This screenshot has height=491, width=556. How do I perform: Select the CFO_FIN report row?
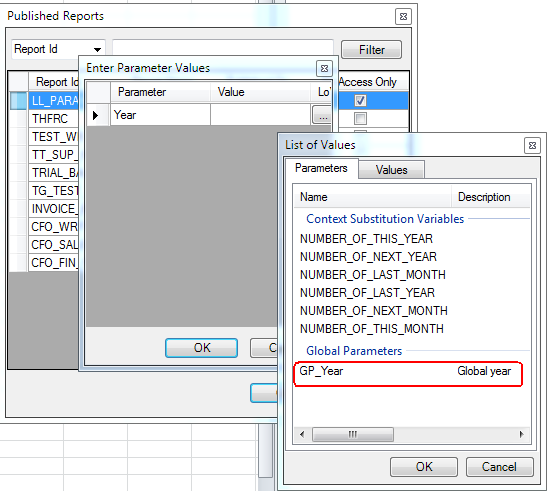(54, 263)
